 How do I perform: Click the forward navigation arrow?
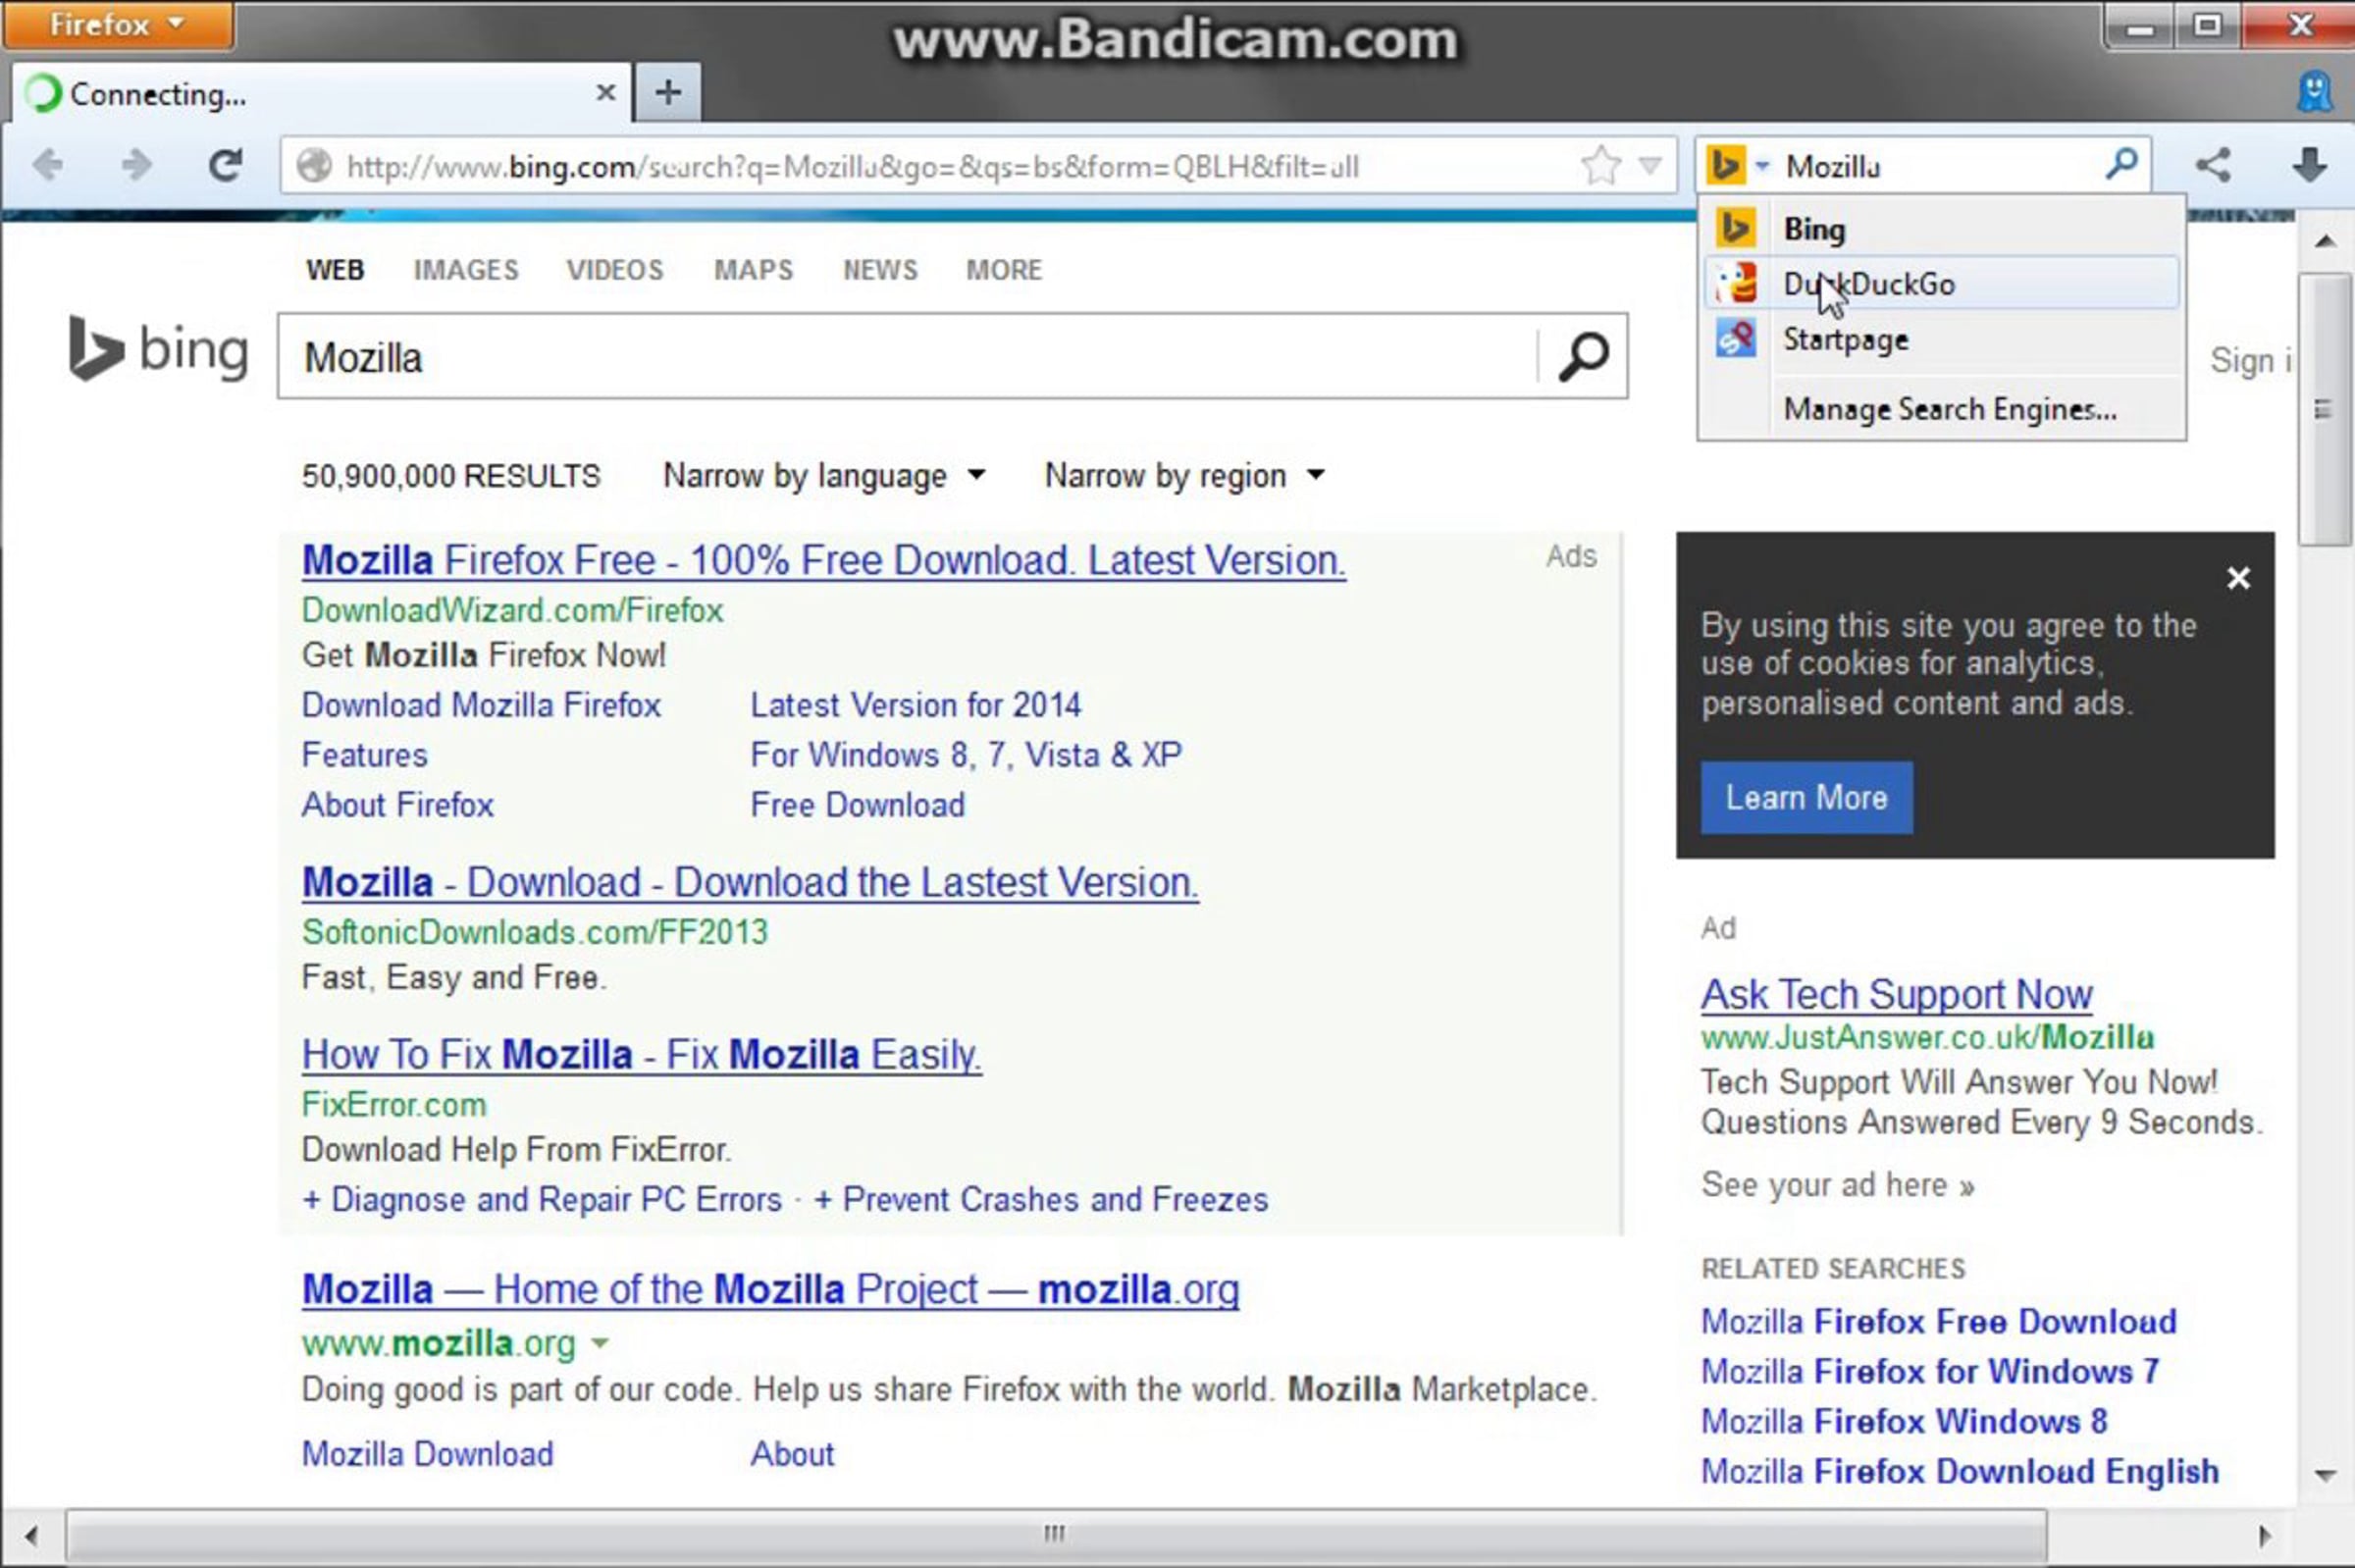(x=136, y=165)
